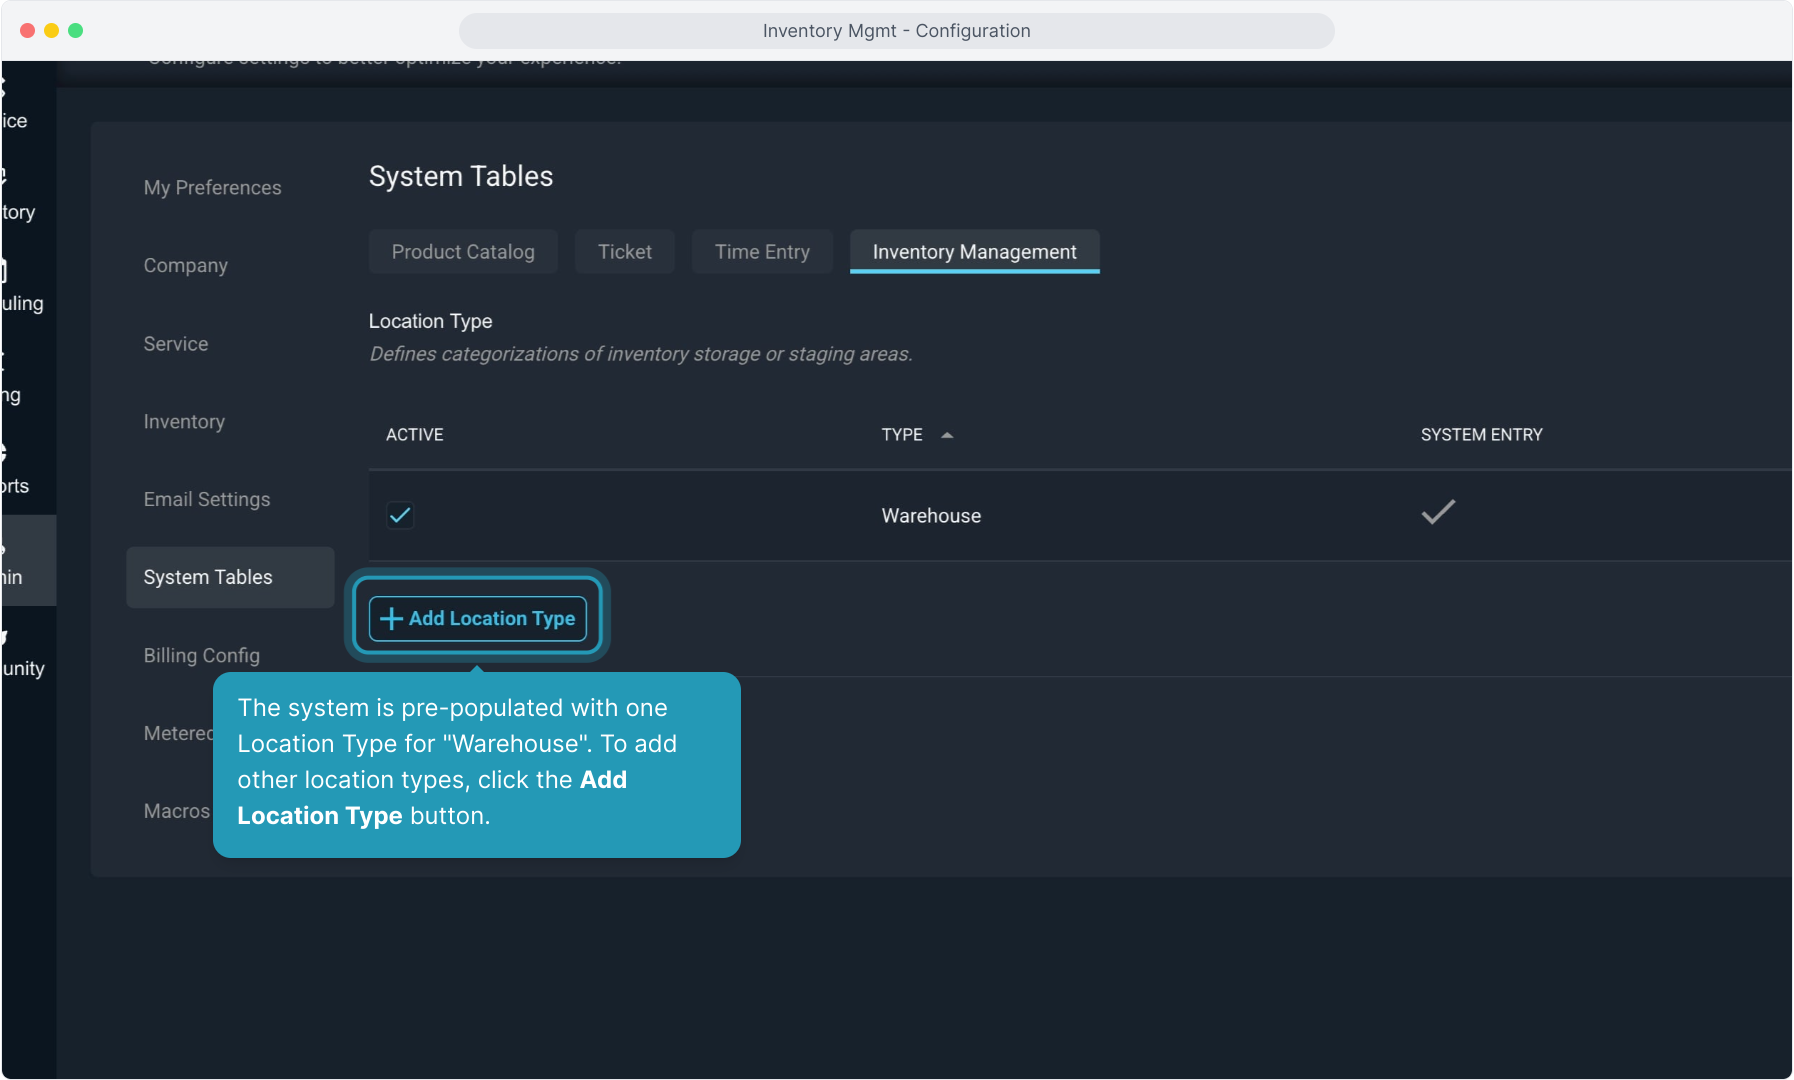Click the Add Location Type button

pyautogui.click(x=477, y=618)
